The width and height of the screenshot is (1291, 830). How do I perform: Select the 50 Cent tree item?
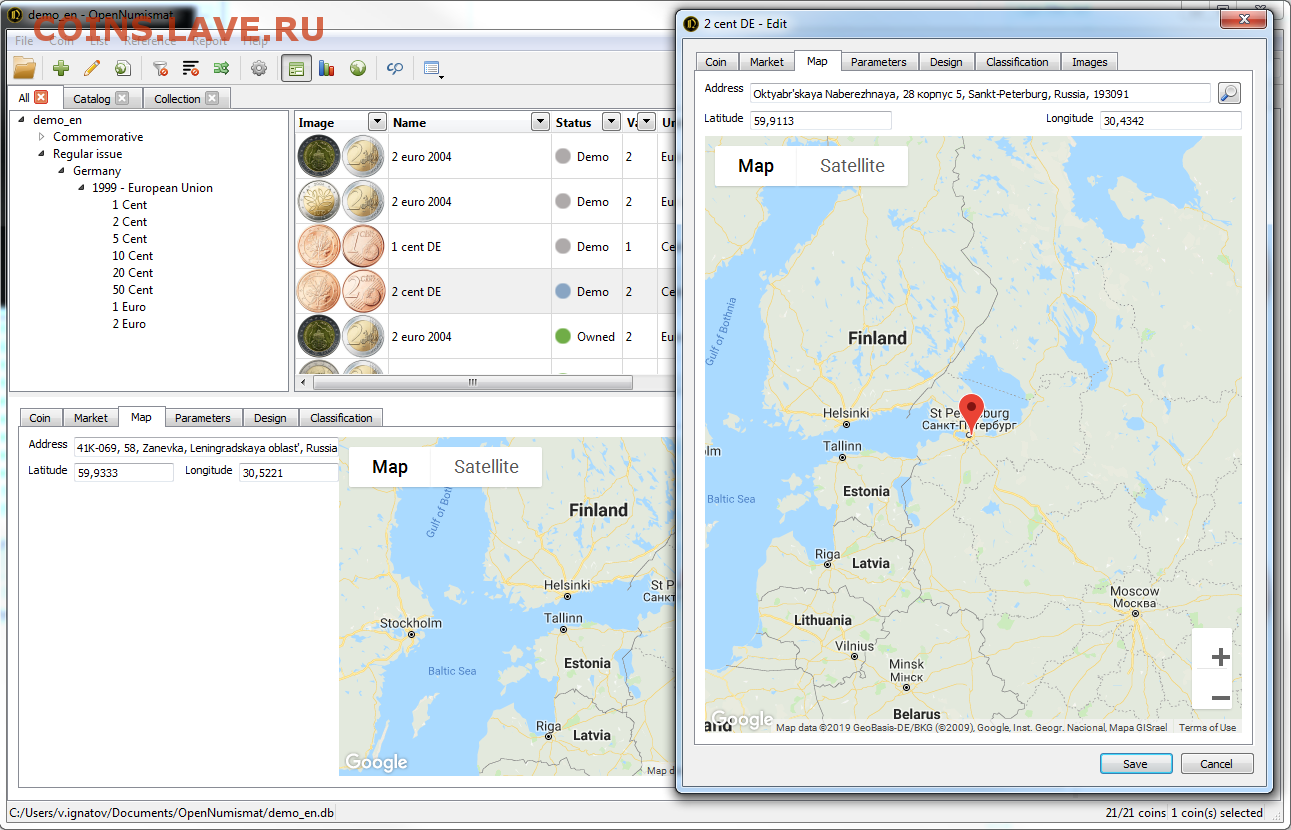point(133,290)
